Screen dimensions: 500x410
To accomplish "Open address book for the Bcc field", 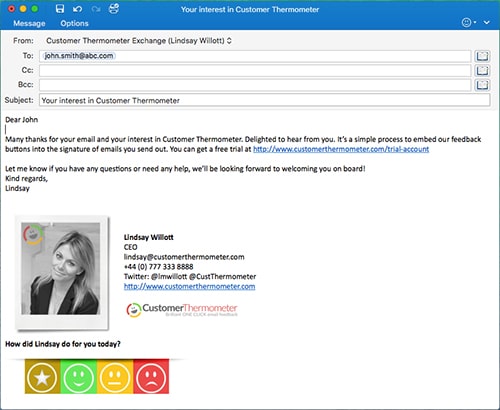I will 482,85.
